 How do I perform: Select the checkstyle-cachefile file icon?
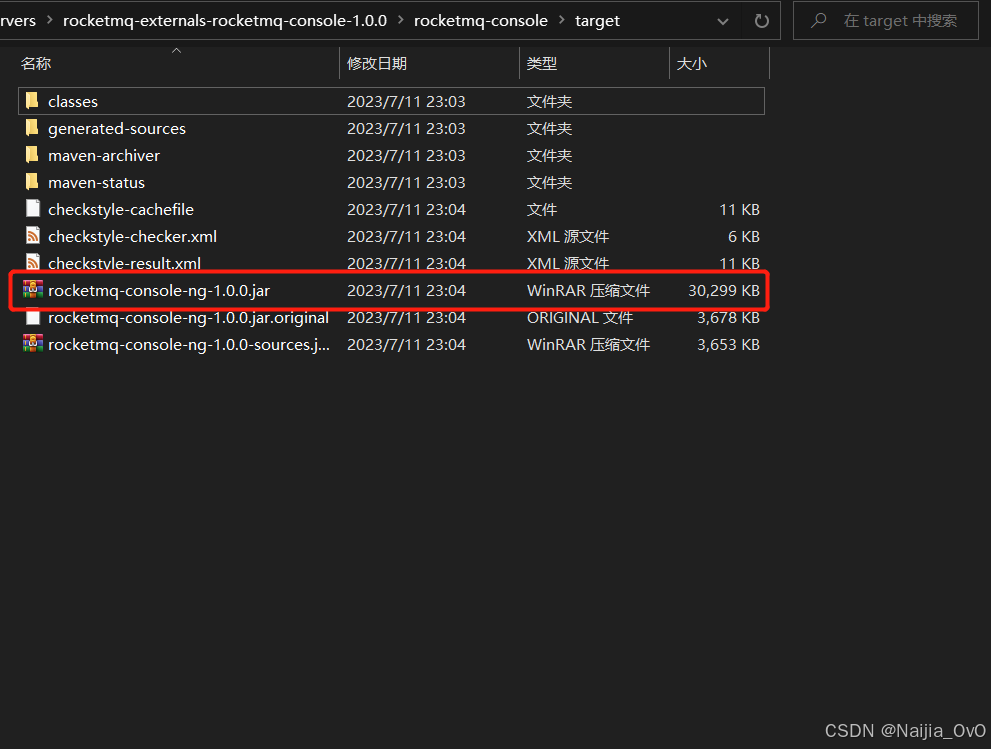click(x=33, y=209)
